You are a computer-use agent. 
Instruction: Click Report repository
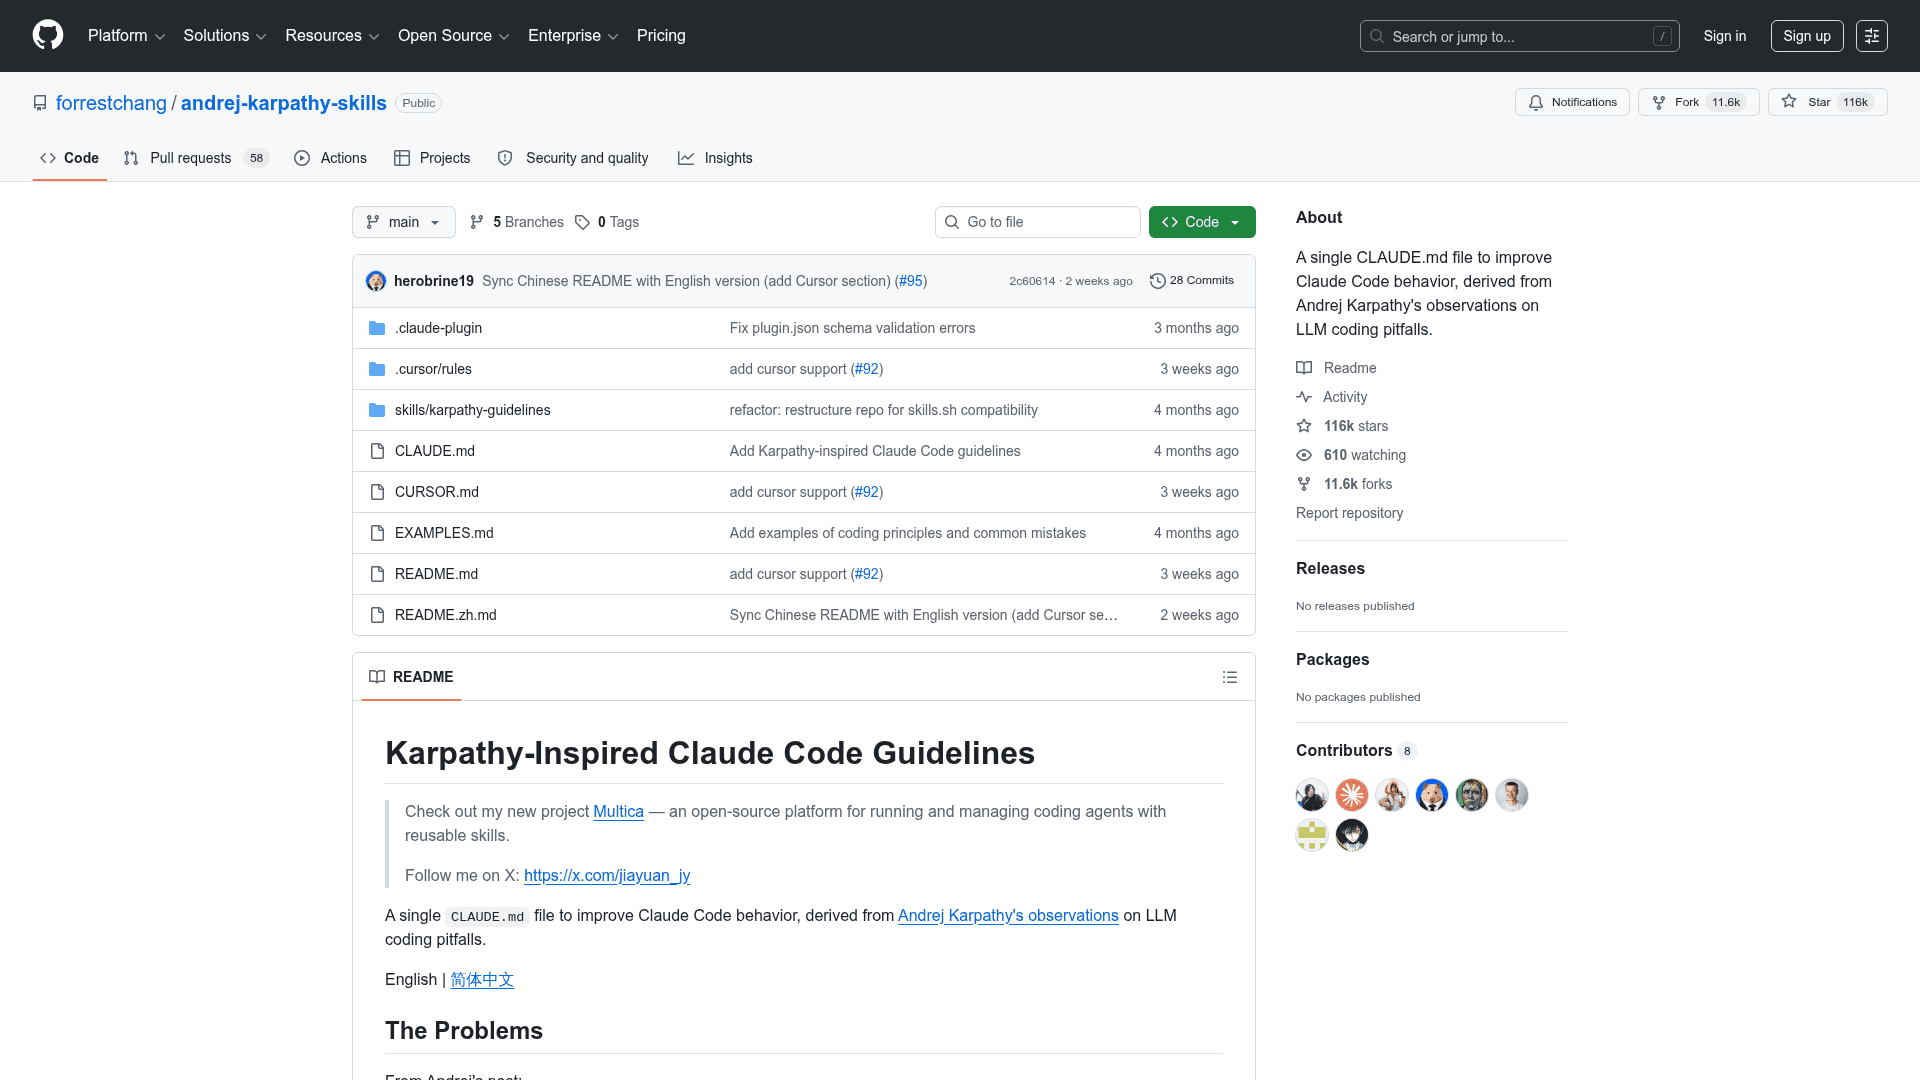point(1349,513)
